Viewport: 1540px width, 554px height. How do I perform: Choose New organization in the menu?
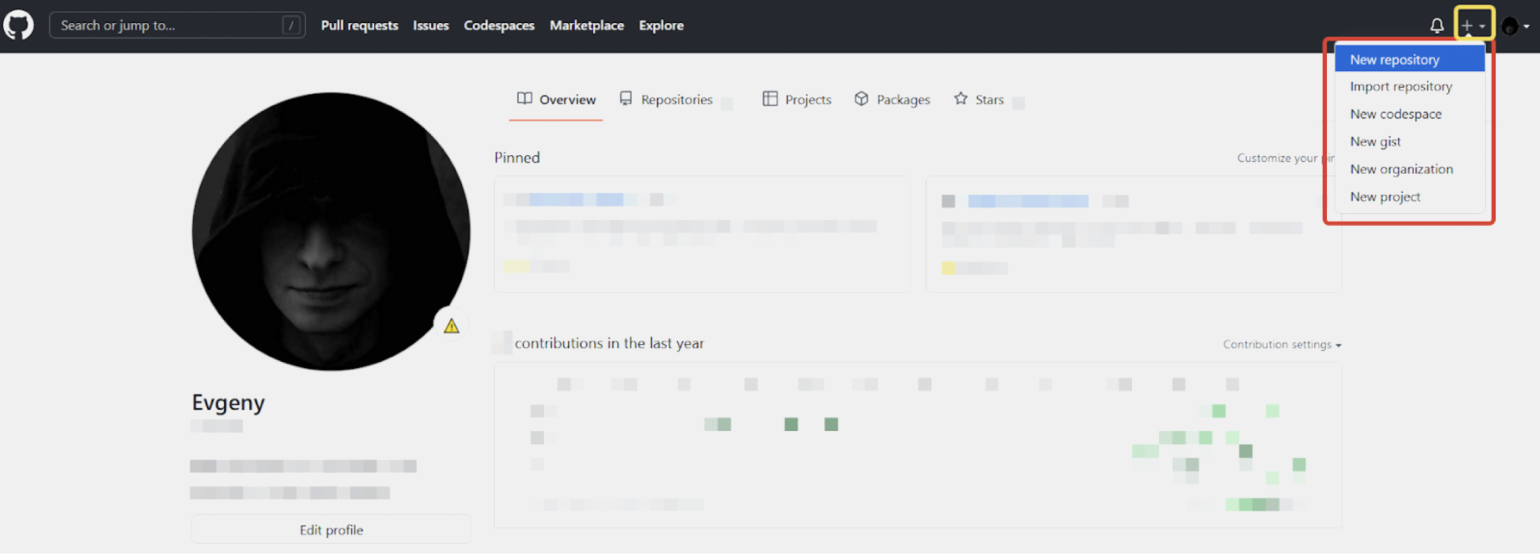point(1401,169)
